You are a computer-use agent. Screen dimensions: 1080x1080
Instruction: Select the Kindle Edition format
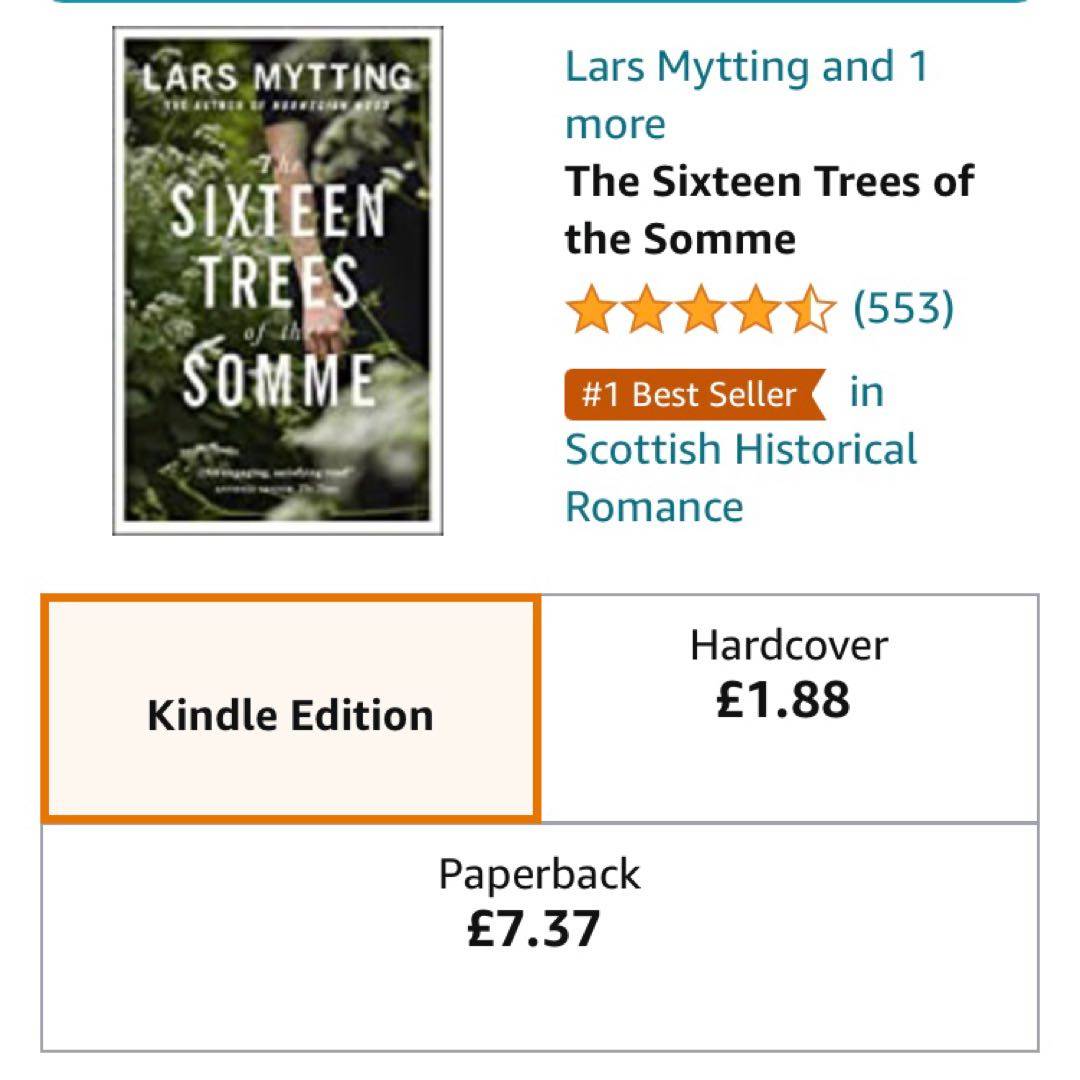(x=291, y=709)
